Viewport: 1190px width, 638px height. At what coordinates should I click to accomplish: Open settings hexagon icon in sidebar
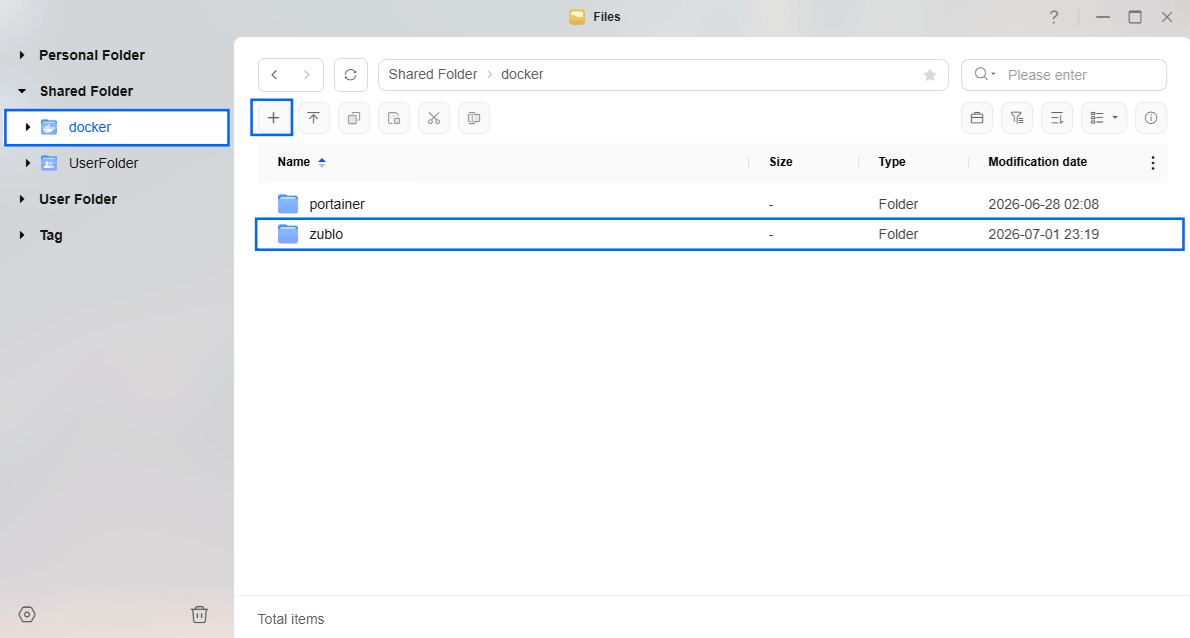(x=27, y=614)
